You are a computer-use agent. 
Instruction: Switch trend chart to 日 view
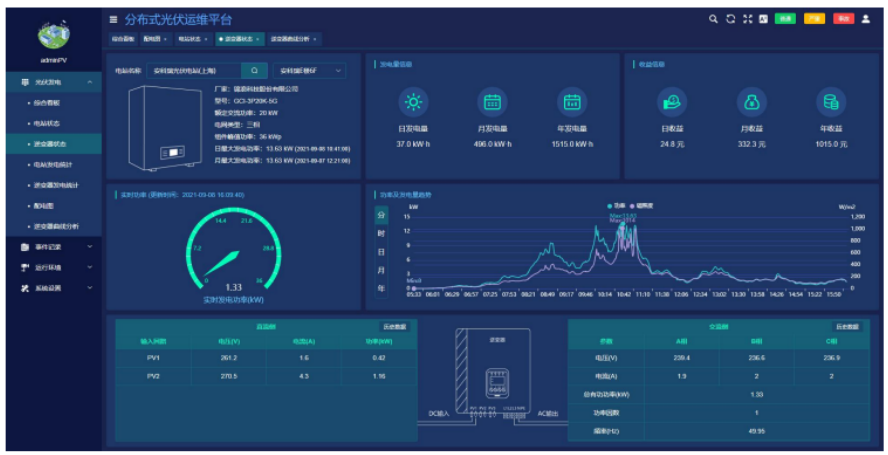(x=380, y=252)
